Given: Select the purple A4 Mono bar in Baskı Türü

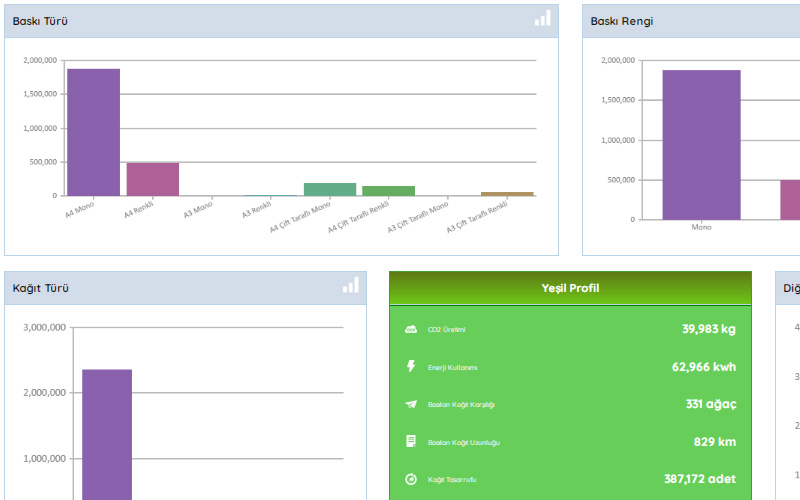Looking at the screenshot, I should (x=93, y=132).
